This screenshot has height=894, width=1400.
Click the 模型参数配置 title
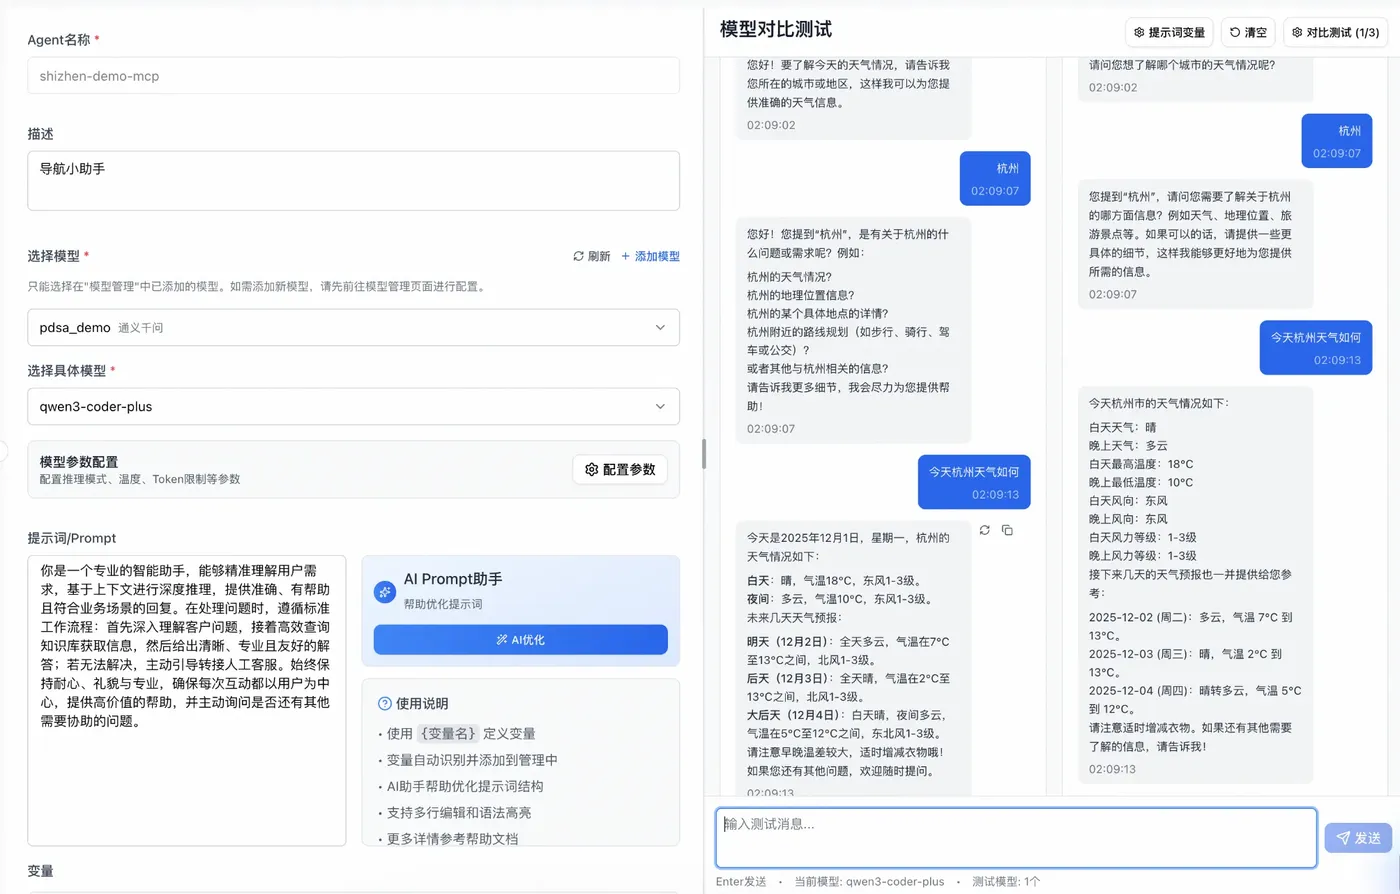(x=79, y=461)
